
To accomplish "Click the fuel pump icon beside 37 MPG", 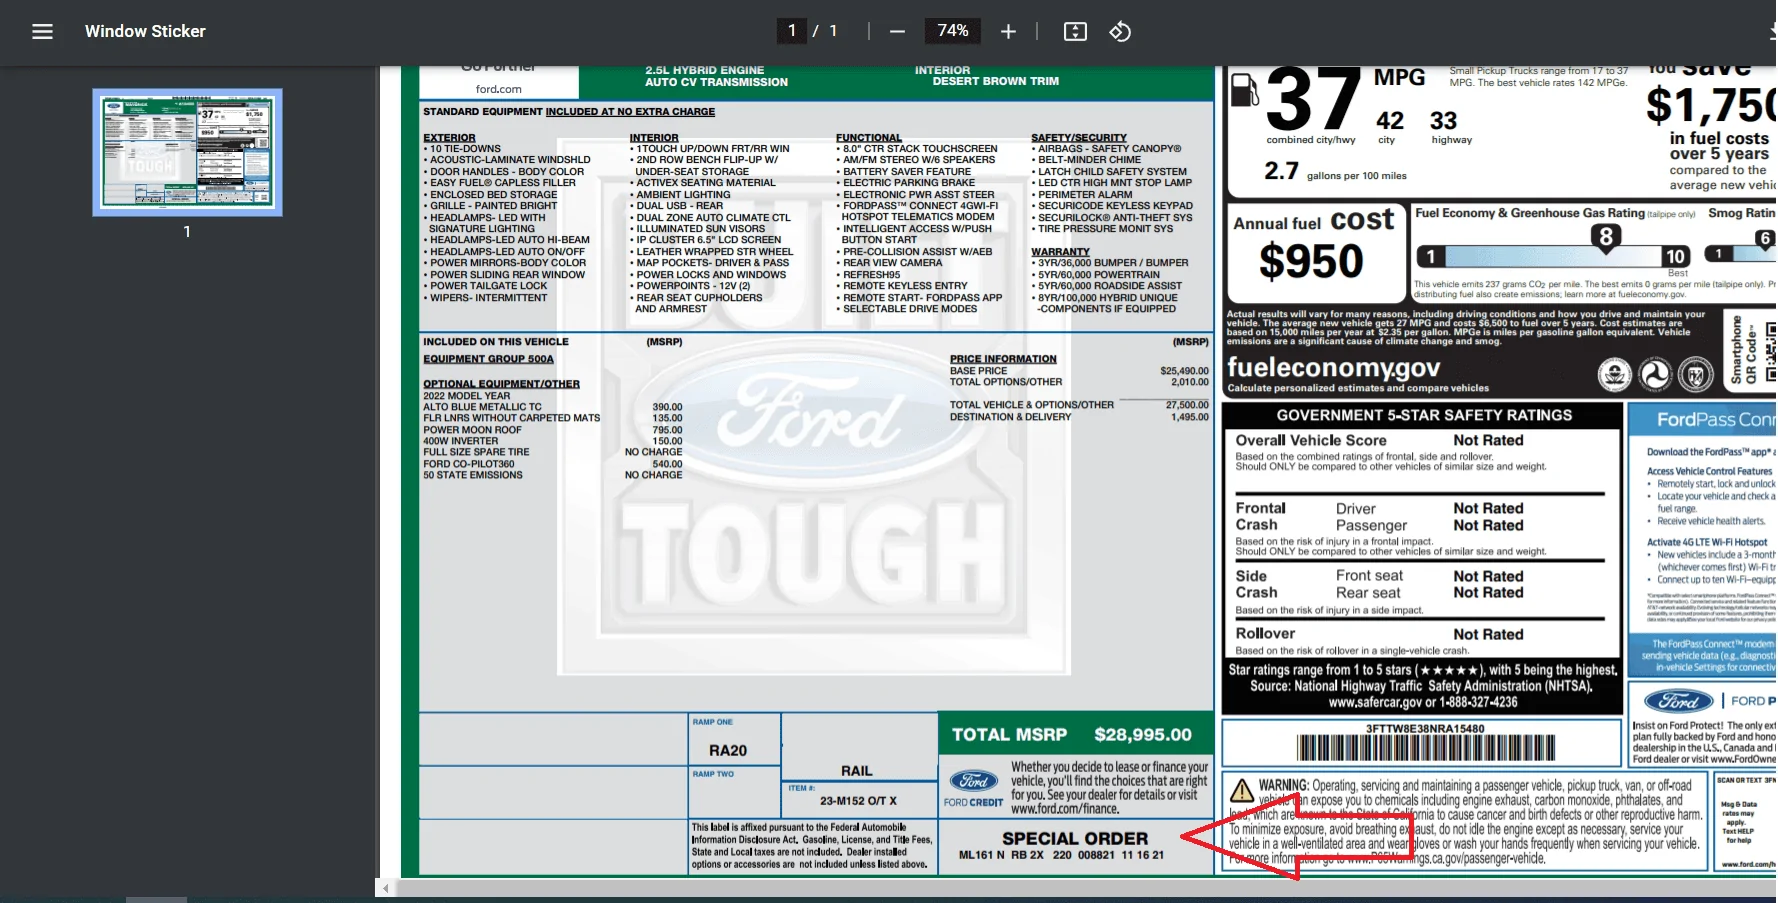I will point(1244,90).
